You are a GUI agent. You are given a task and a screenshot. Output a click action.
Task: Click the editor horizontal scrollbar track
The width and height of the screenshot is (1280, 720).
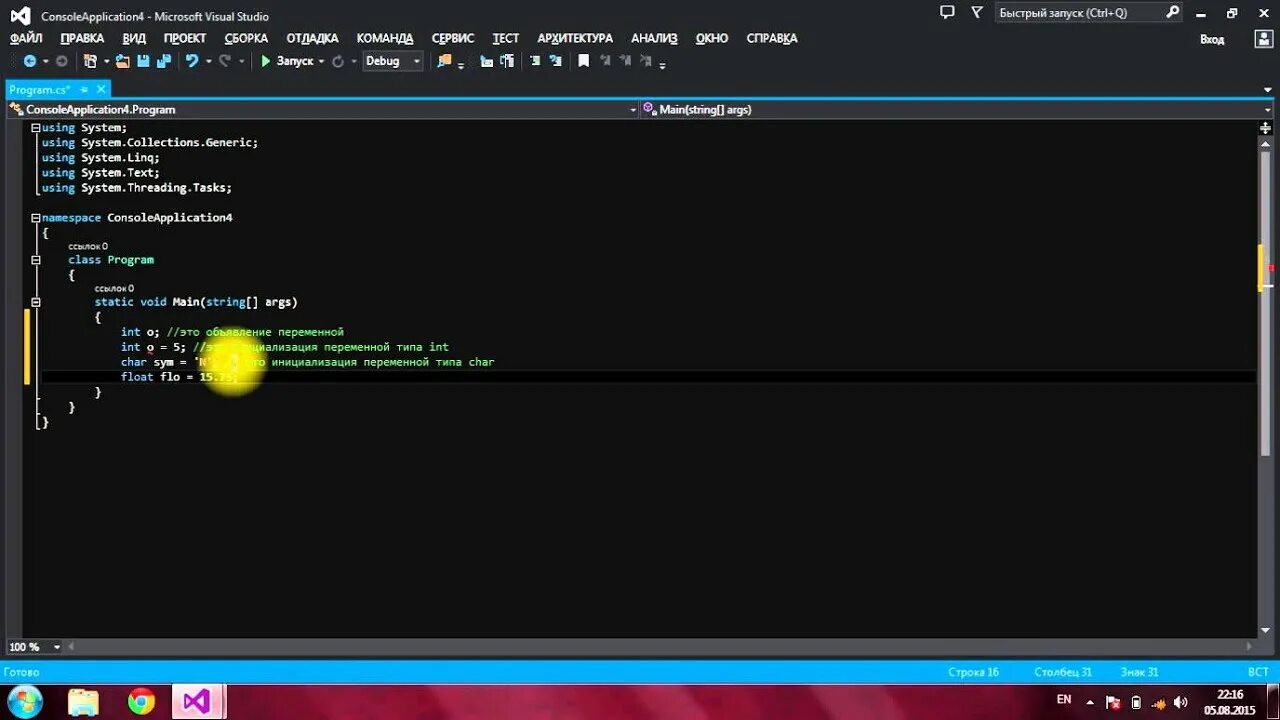tap(660, 647)
